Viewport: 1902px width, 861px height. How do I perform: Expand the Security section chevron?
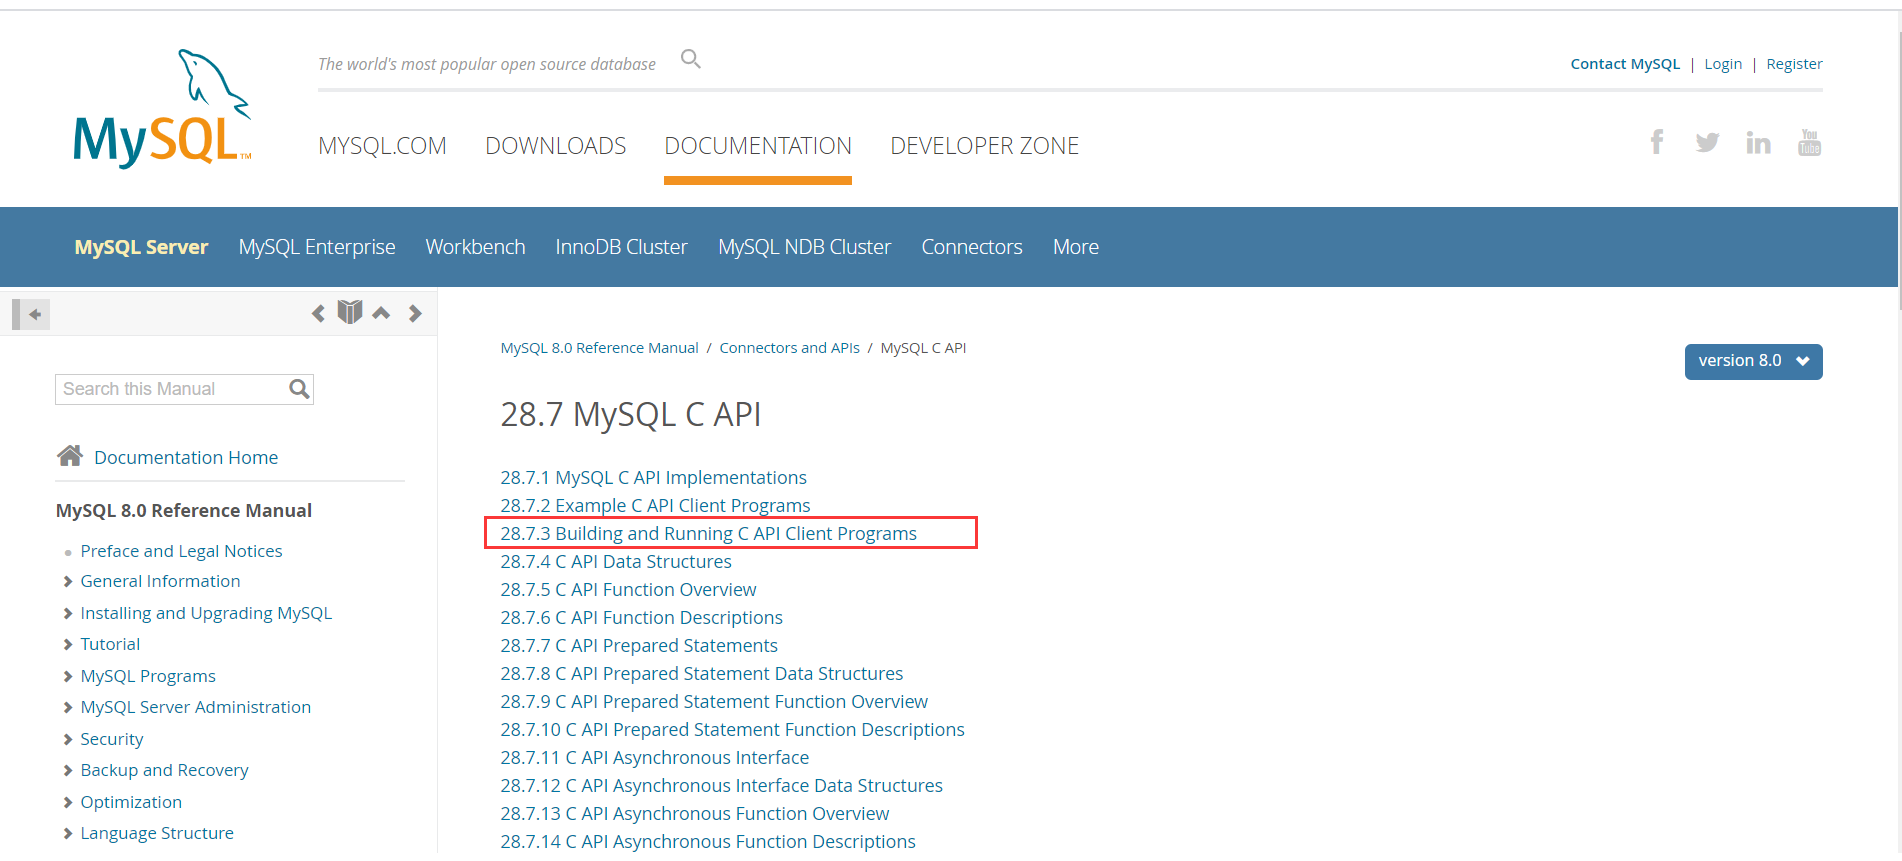tap(68, 740)
